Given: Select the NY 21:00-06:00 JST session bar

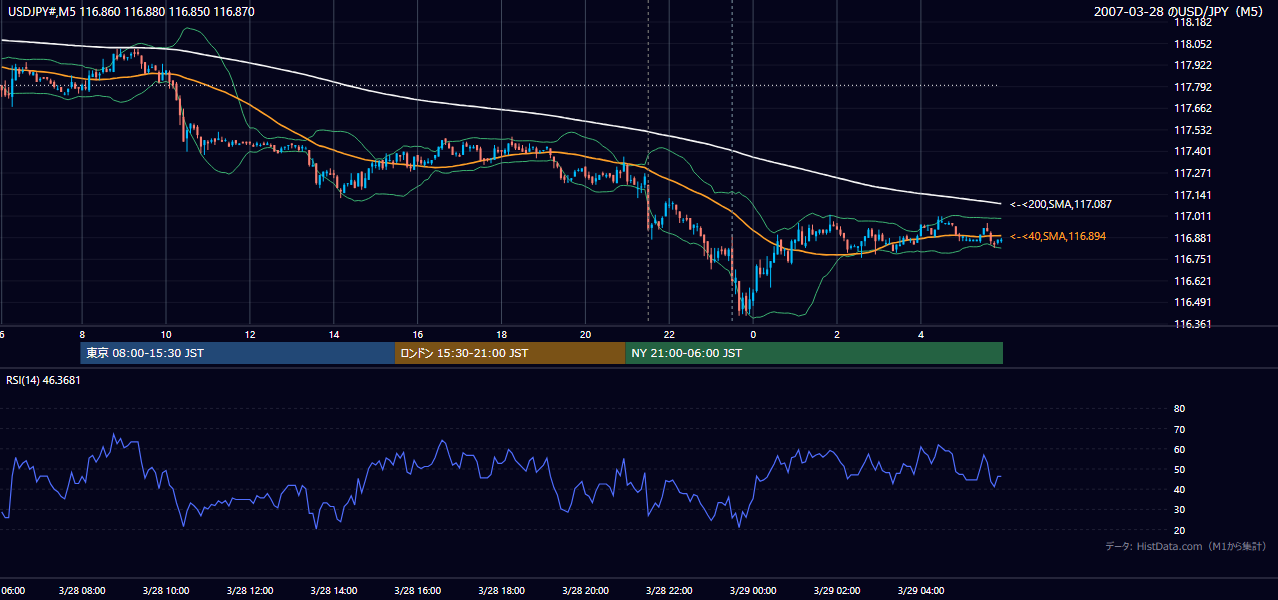Looking at the screenshot, I should [x=814, y=353].
